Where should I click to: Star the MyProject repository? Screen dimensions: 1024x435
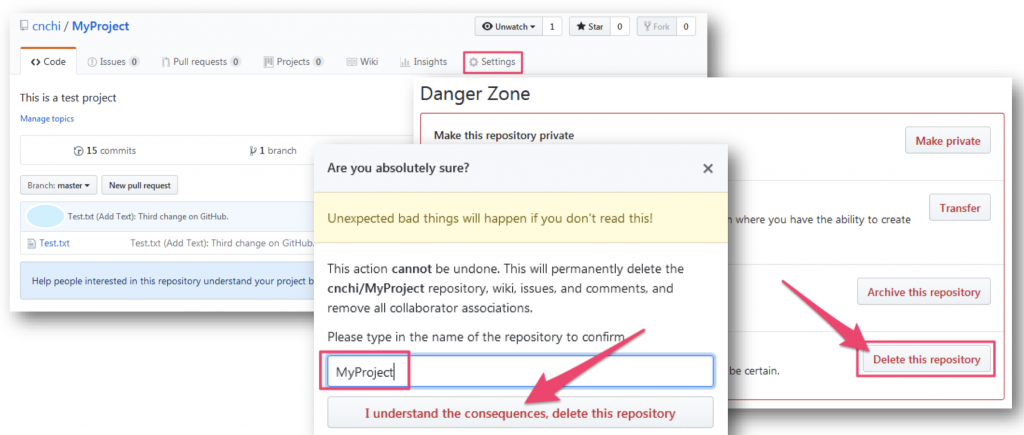point(590,27)
